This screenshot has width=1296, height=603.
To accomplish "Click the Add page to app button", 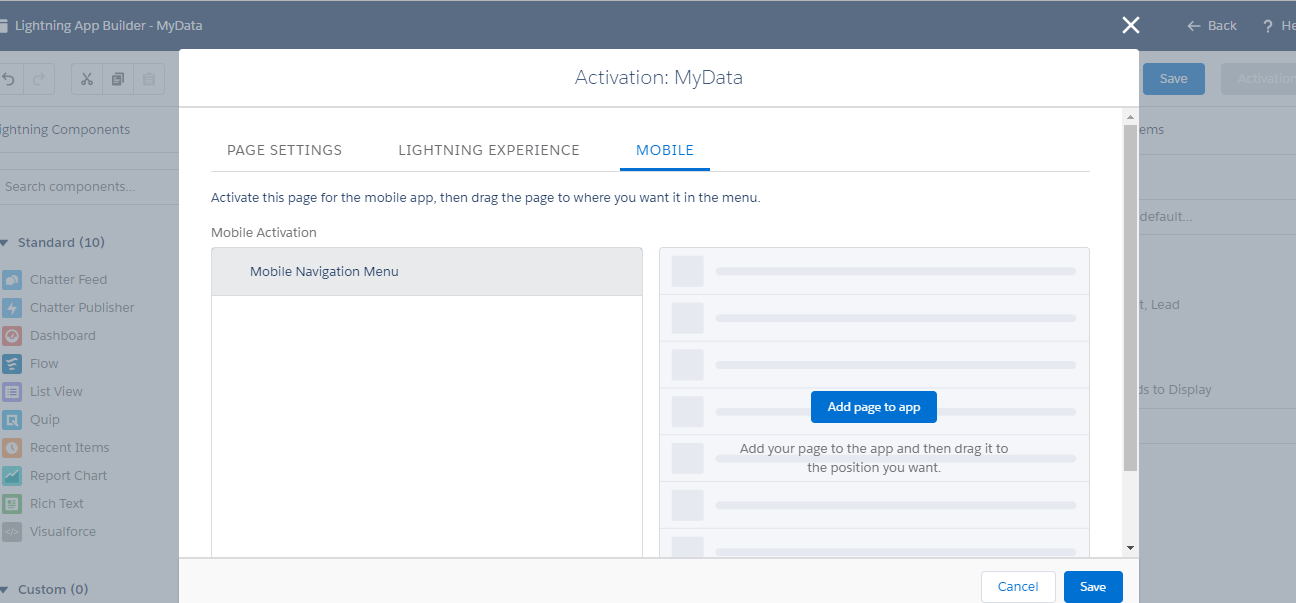I will (x=873, y=407).
